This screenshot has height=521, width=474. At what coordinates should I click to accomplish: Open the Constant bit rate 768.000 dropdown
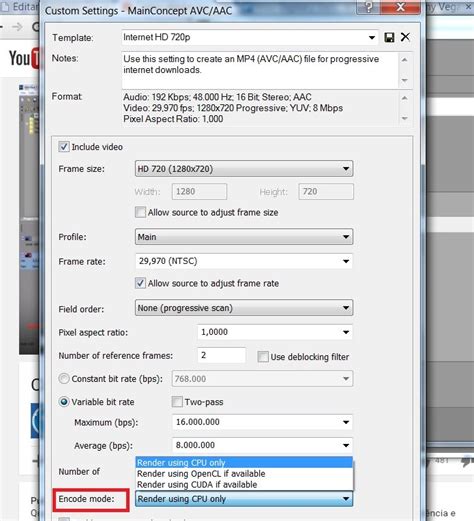tap(262, 379)
